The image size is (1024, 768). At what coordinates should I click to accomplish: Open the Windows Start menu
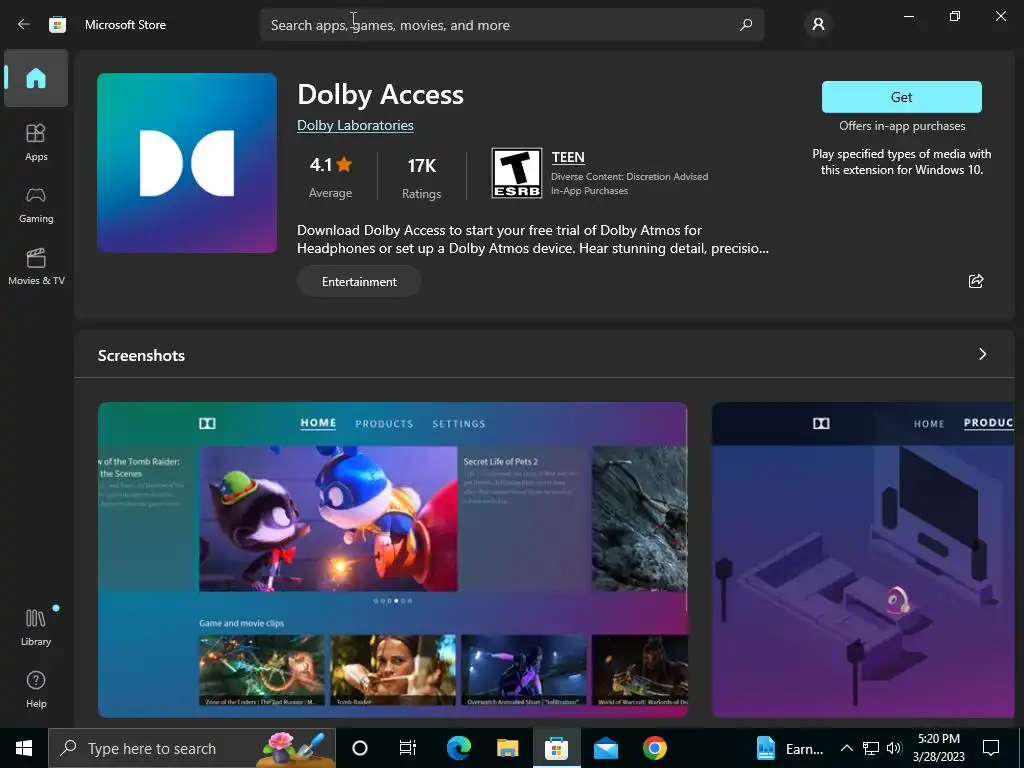coord(24,748)
